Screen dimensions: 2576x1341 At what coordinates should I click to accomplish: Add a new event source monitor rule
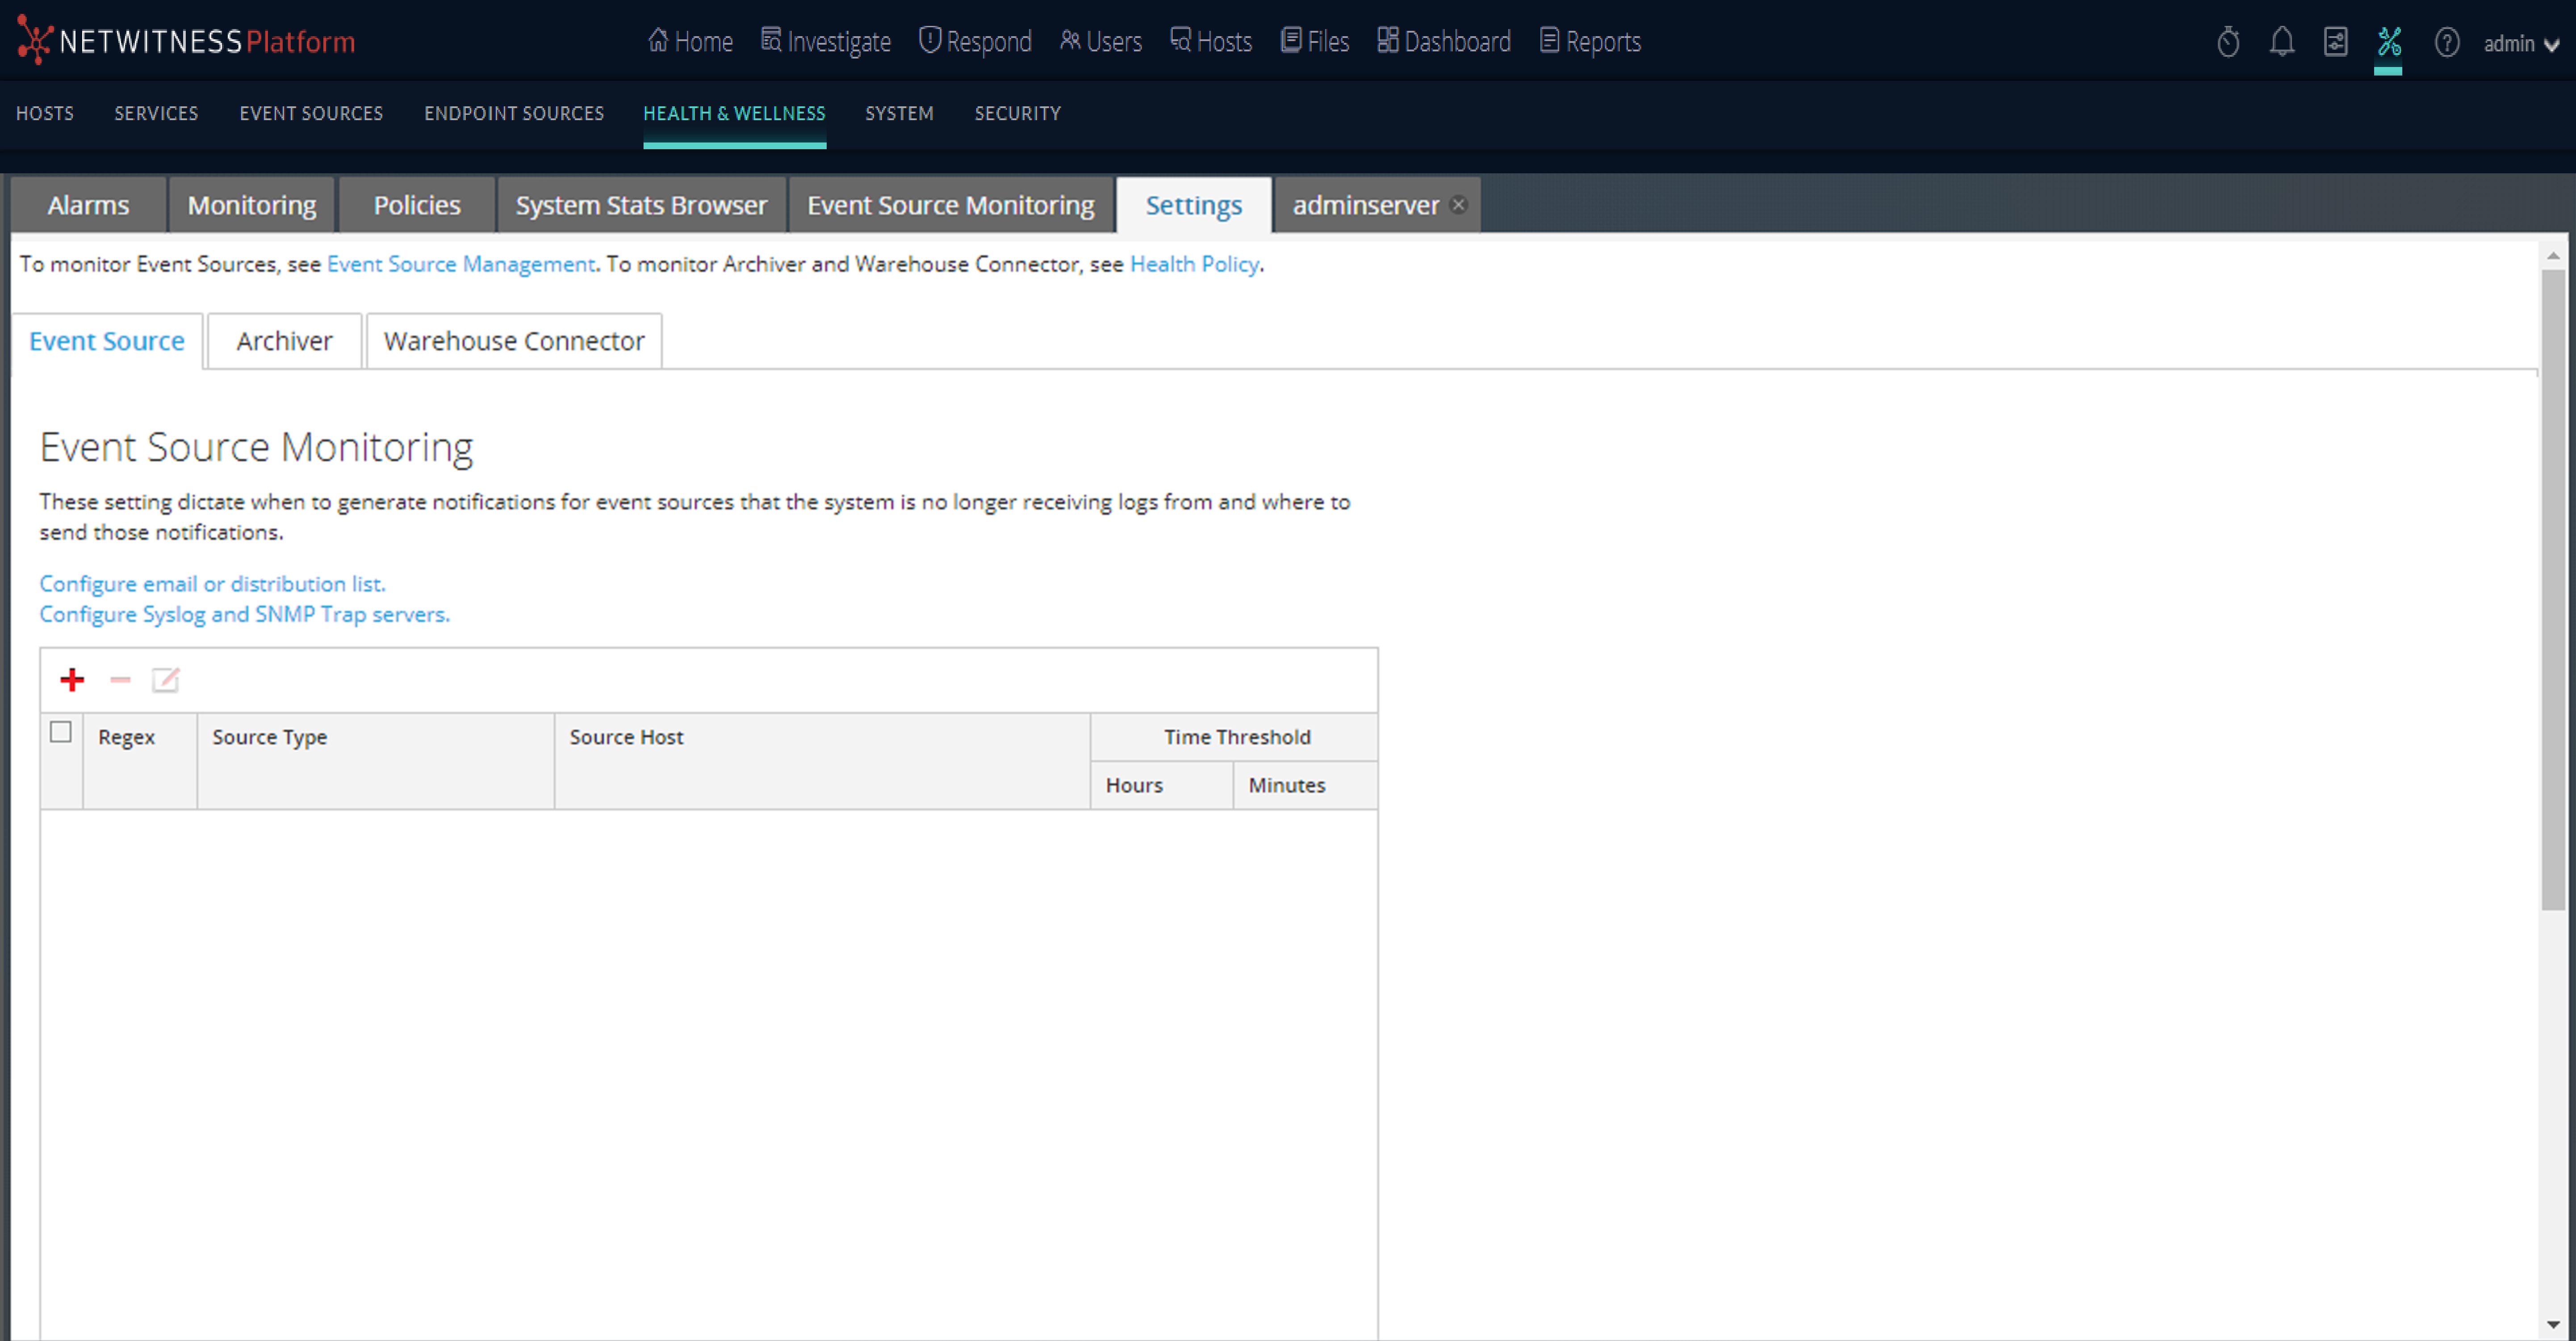point(71,679)
